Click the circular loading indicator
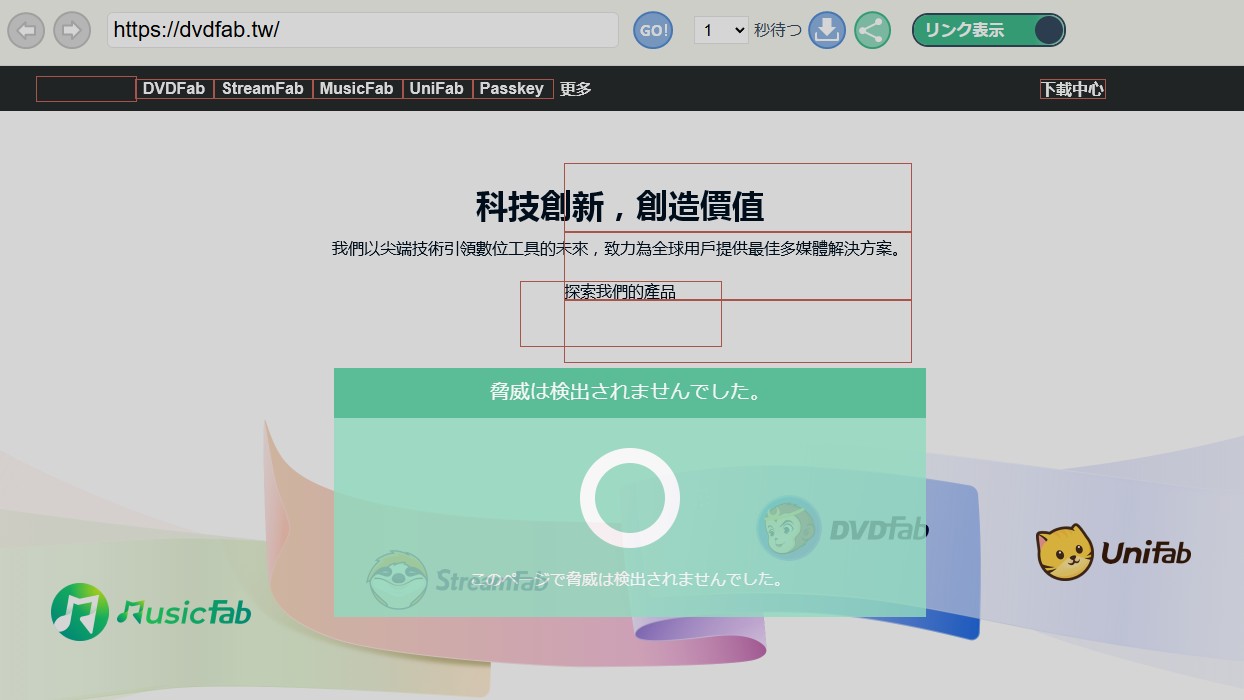Viewport: 1244px width, 700px height. (630, 498)
